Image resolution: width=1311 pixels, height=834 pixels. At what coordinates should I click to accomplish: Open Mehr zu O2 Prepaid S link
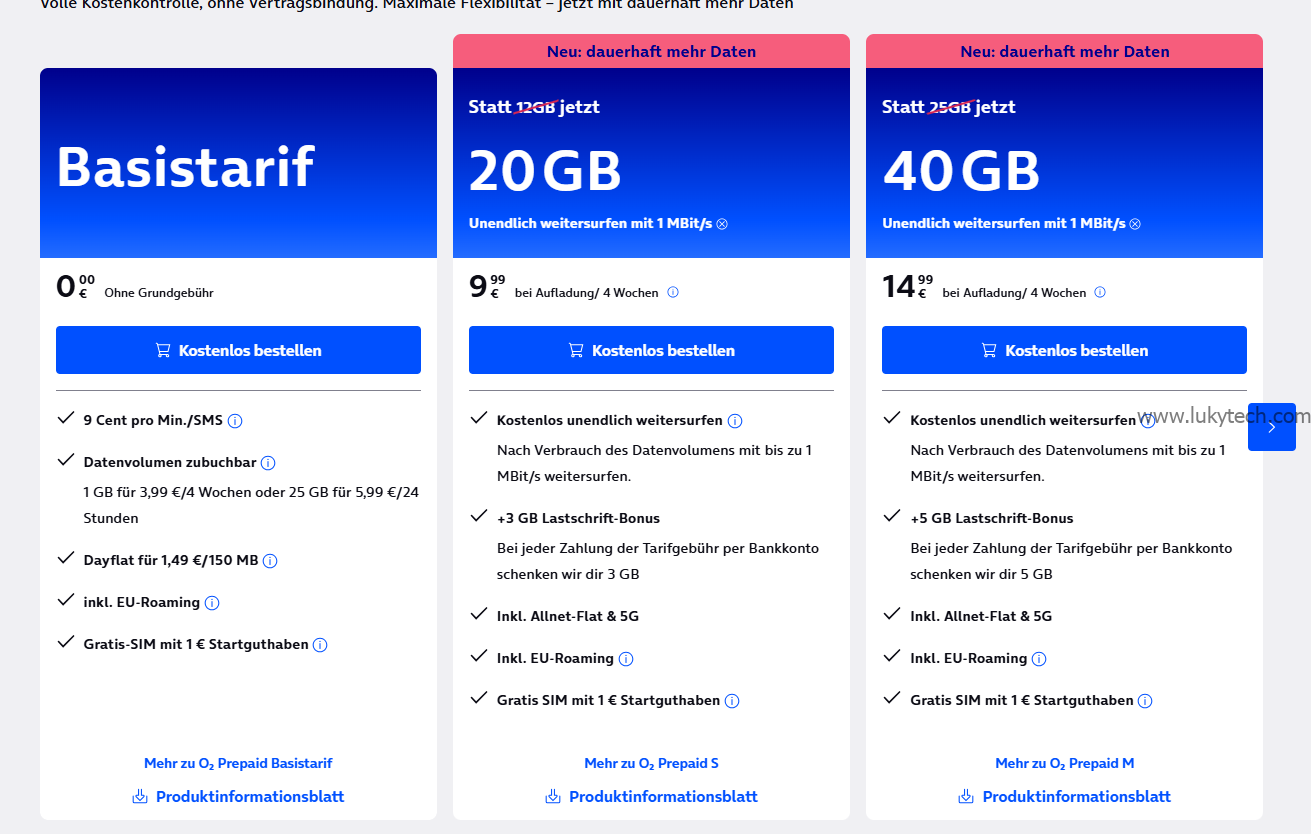pos(651,763)
